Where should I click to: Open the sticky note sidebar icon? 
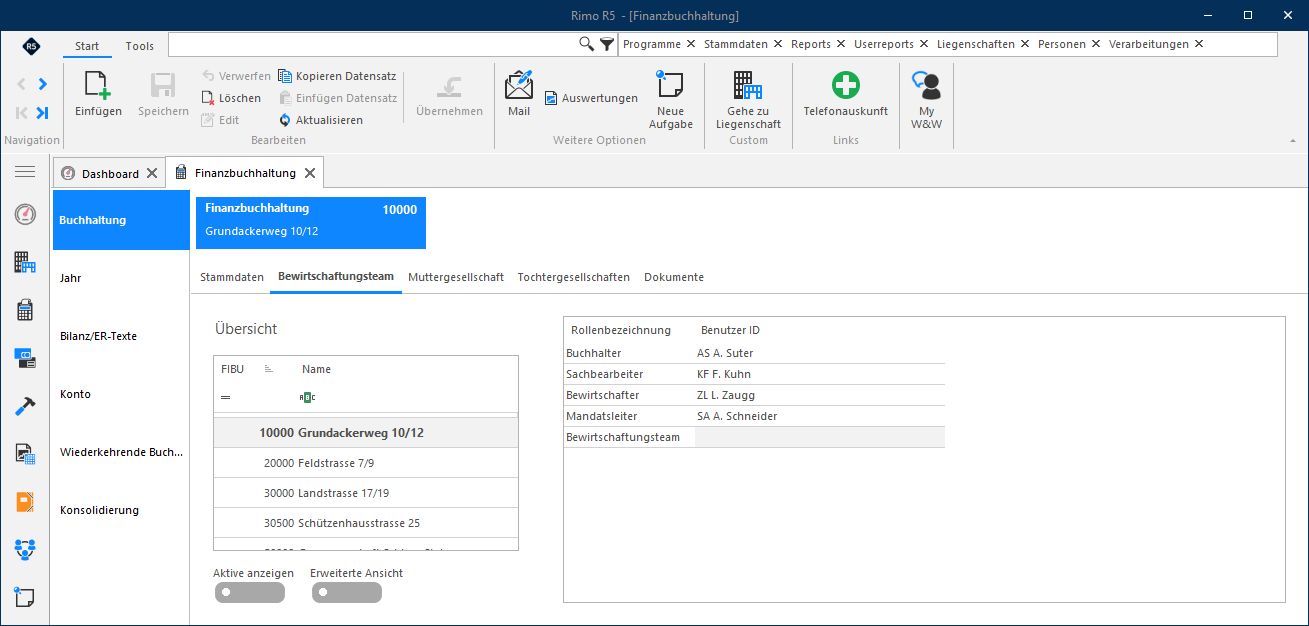25,597
